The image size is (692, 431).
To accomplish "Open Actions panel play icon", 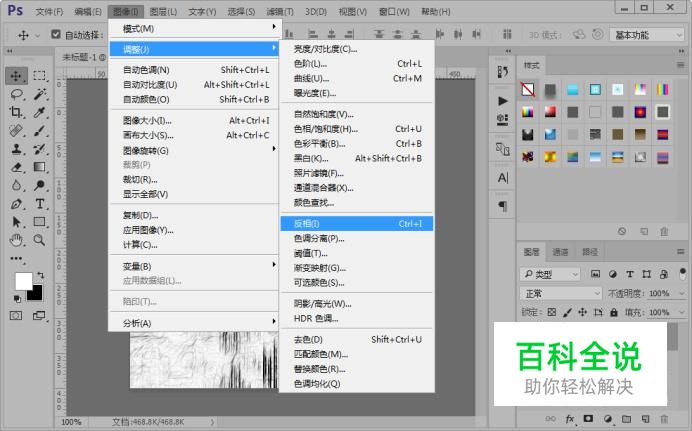I will [x=503, y=101].
